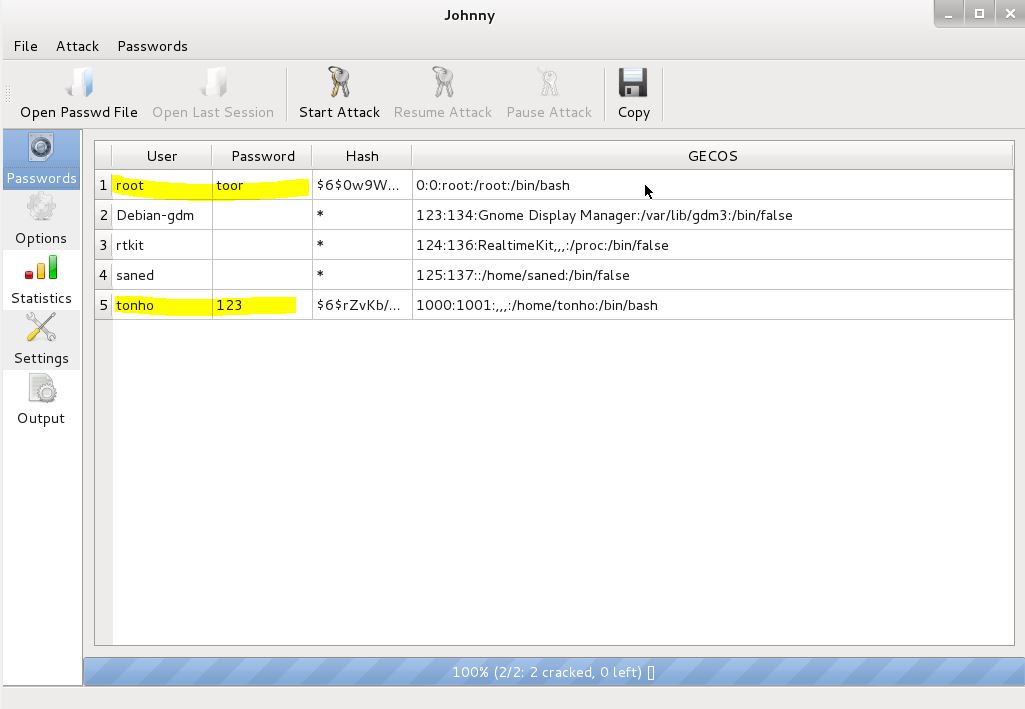Screen dimensions: 1025x709
Task: Maximize the Johnny window
Action: 979,14
